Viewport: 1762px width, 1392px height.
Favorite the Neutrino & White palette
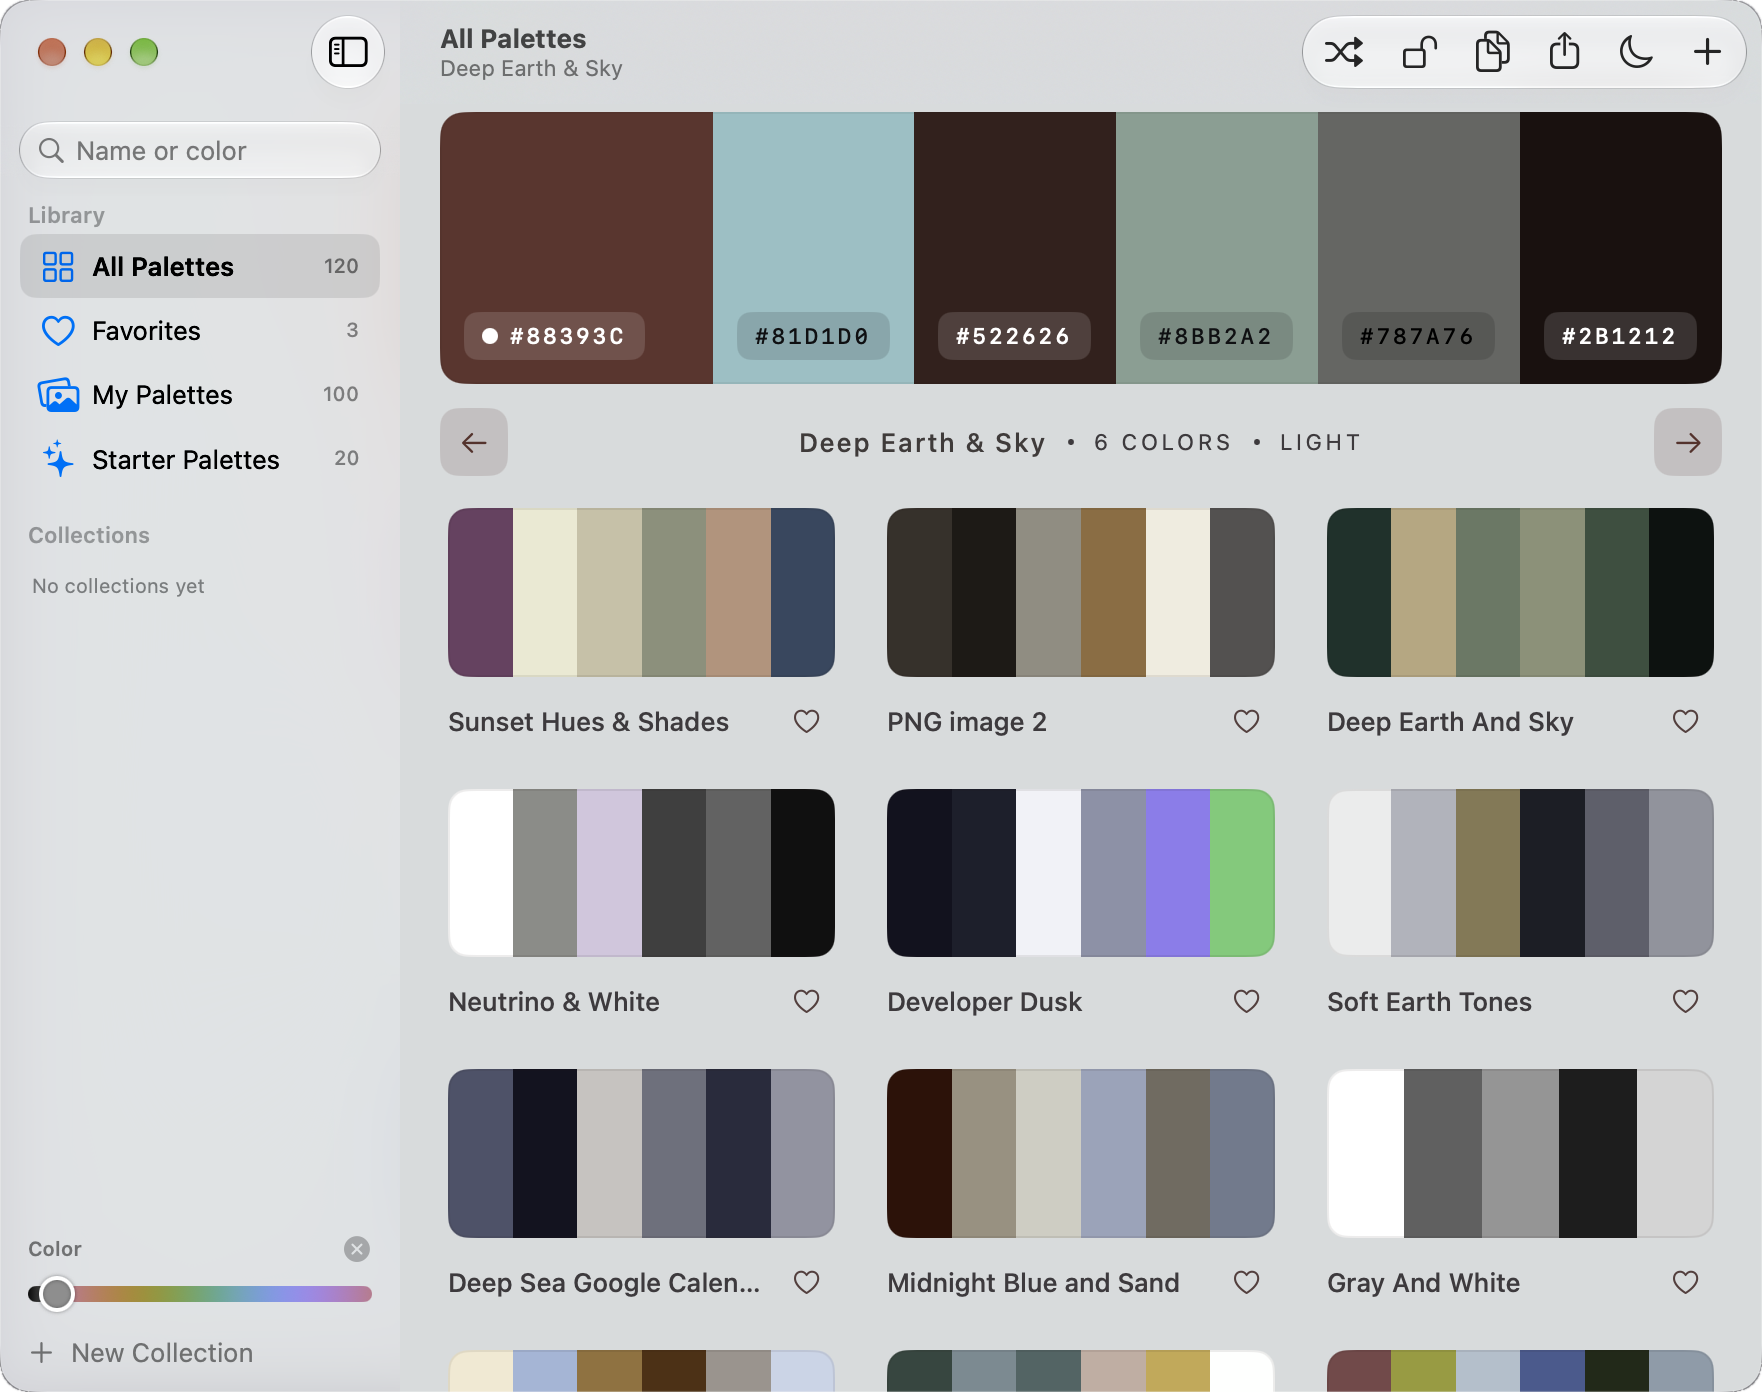(807, 1001)
